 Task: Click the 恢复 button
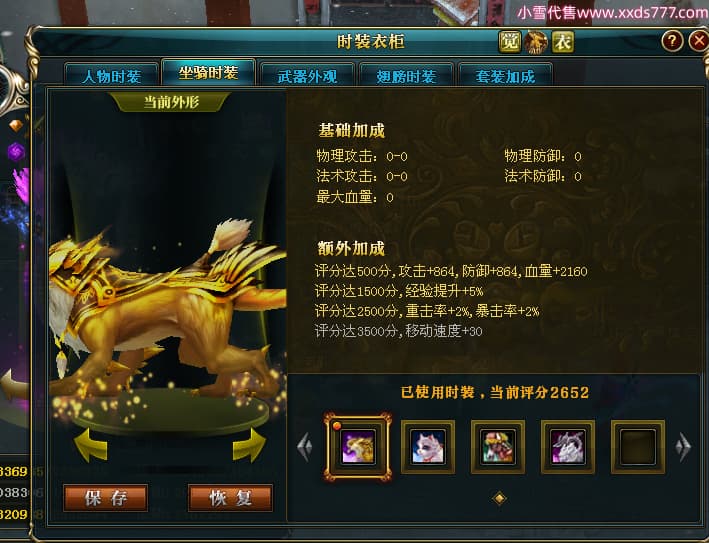pos(230,498)
